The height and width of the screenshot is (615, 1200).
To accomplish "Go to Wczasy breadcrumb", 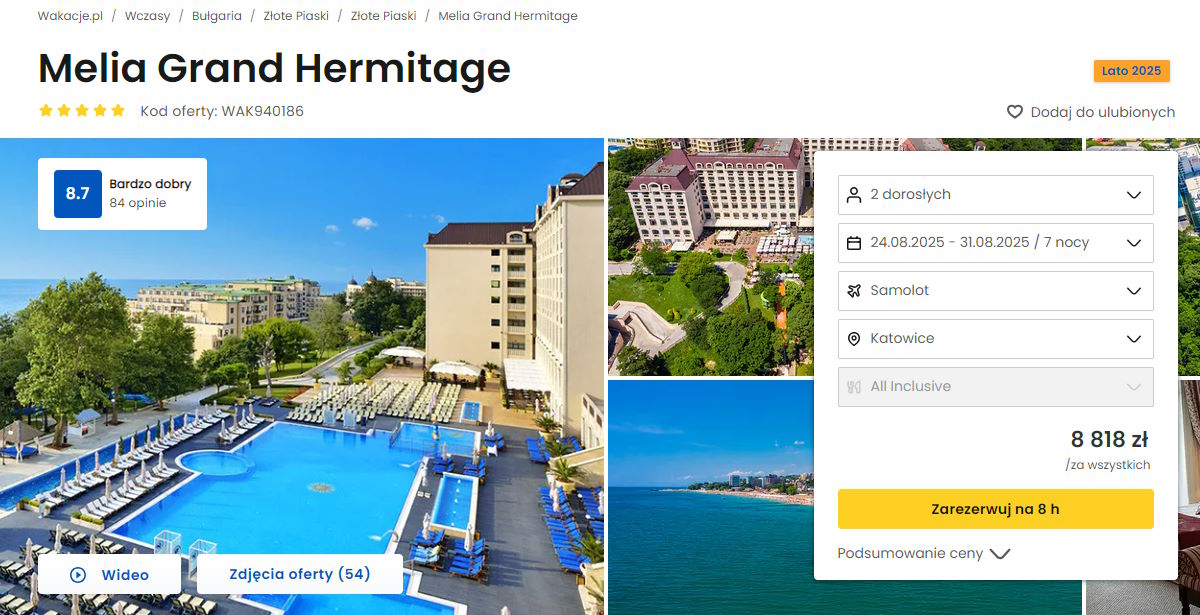I will point(147,16).
